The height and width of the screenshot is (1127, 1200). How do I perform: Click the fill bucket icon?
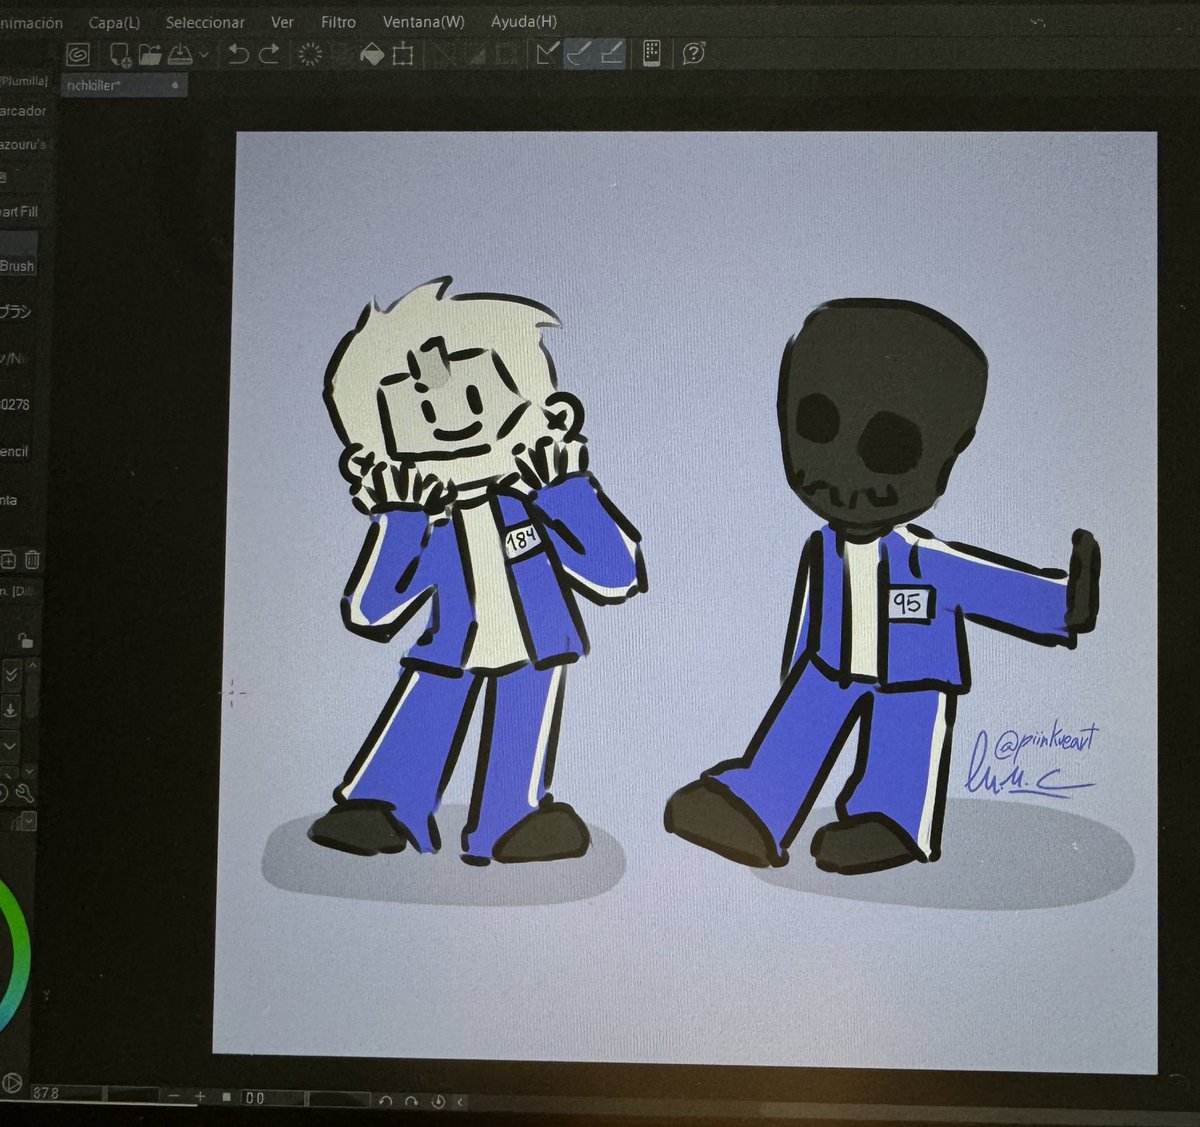[x=372, y=55]
